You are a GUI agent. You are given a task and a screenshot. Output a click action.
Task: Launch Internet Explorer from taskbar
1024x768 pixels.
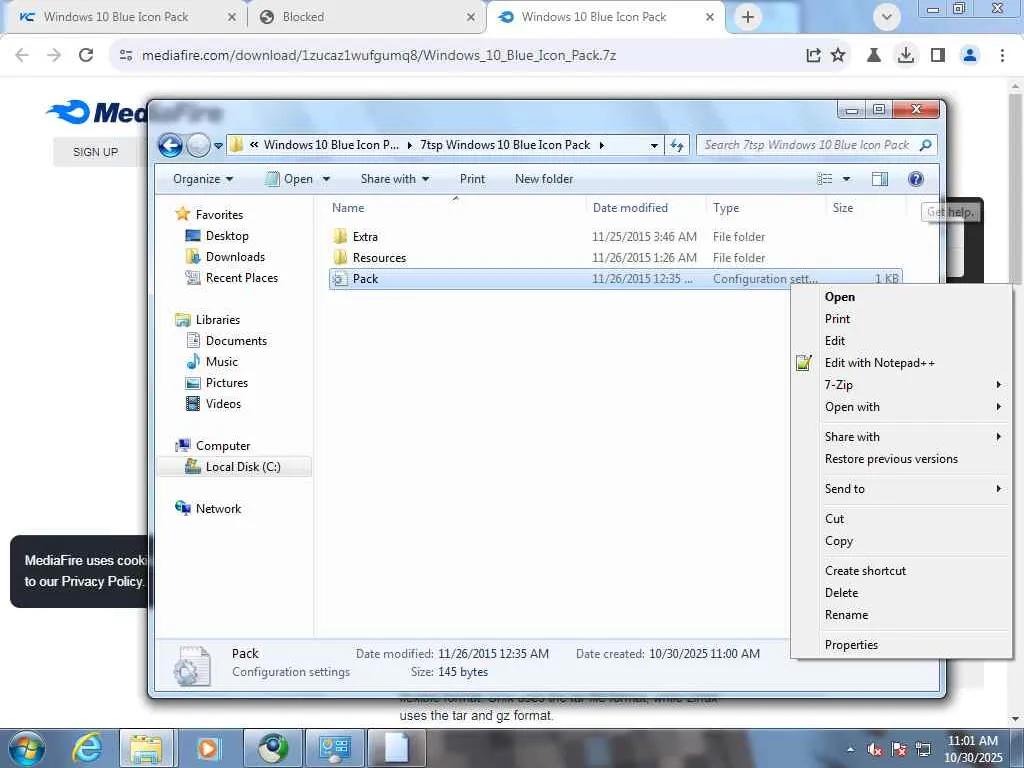click(87, 748)
